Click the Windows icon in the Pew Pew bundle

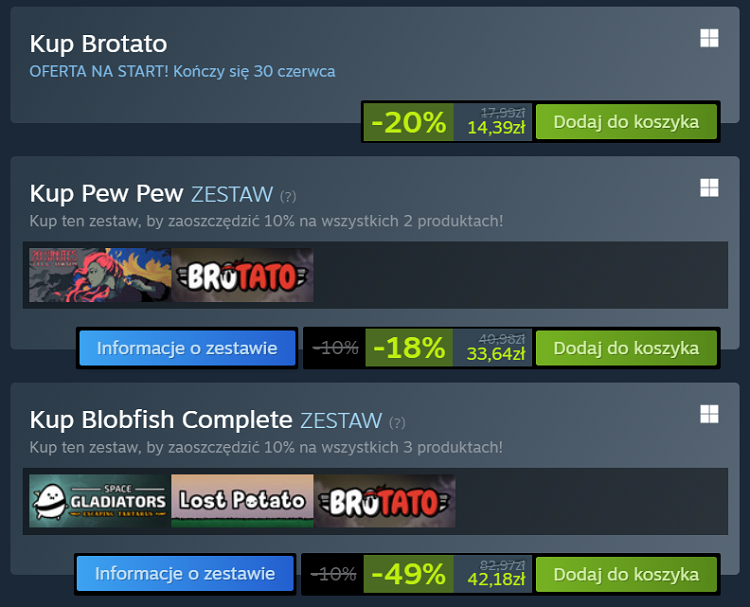point(709,188)
